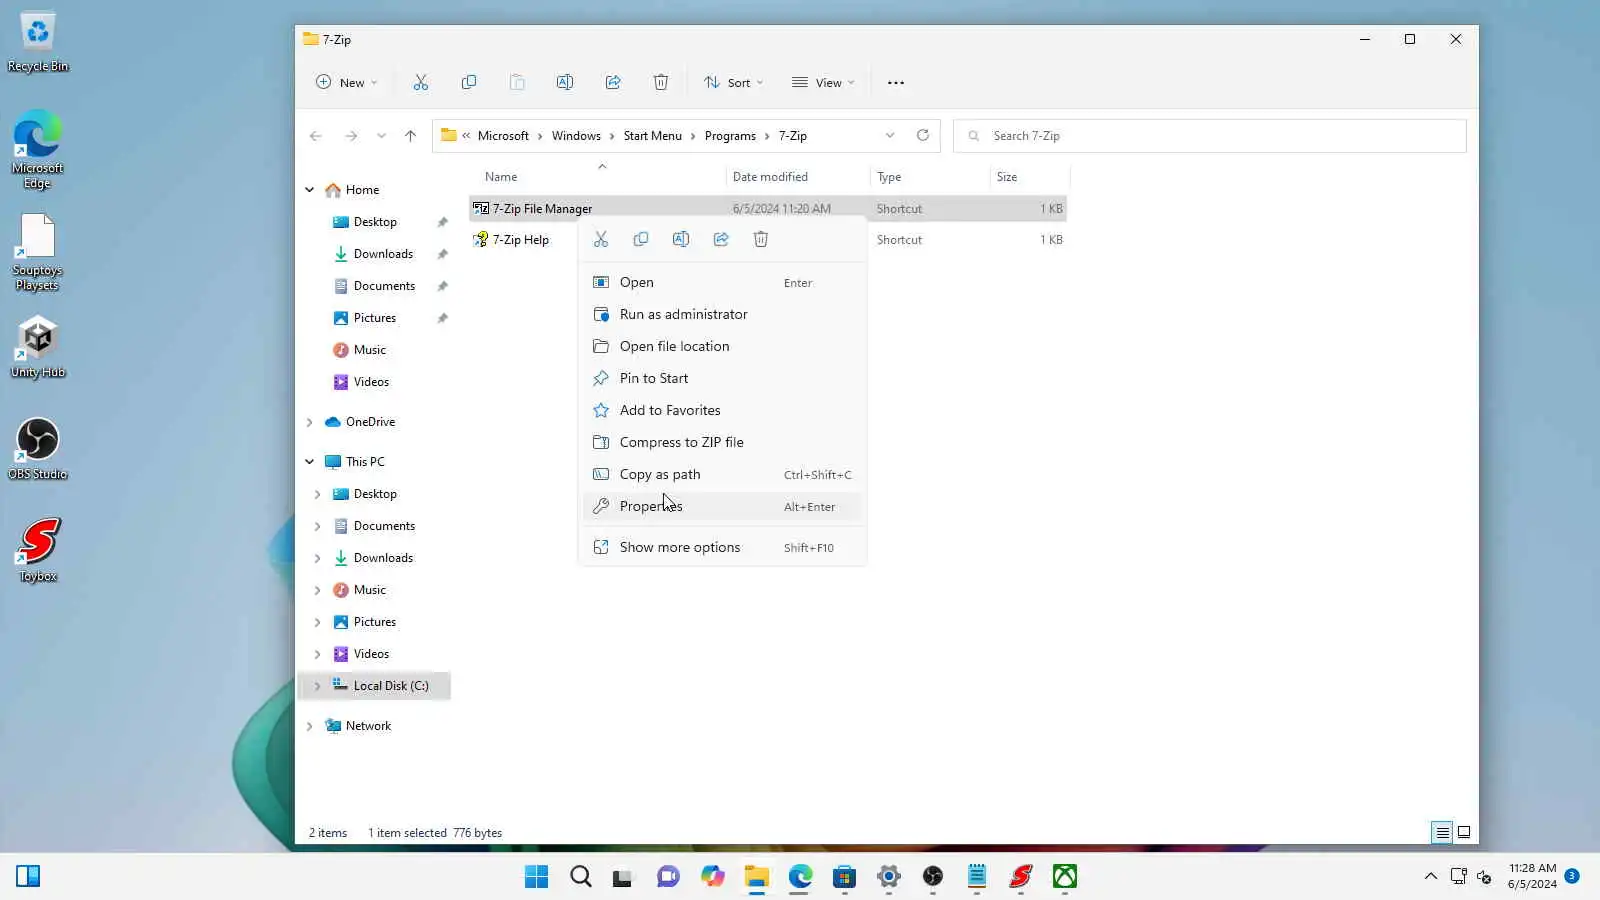Click Show more options
The height and width of the screenshot is (900, 1600).
pos(722,548)
